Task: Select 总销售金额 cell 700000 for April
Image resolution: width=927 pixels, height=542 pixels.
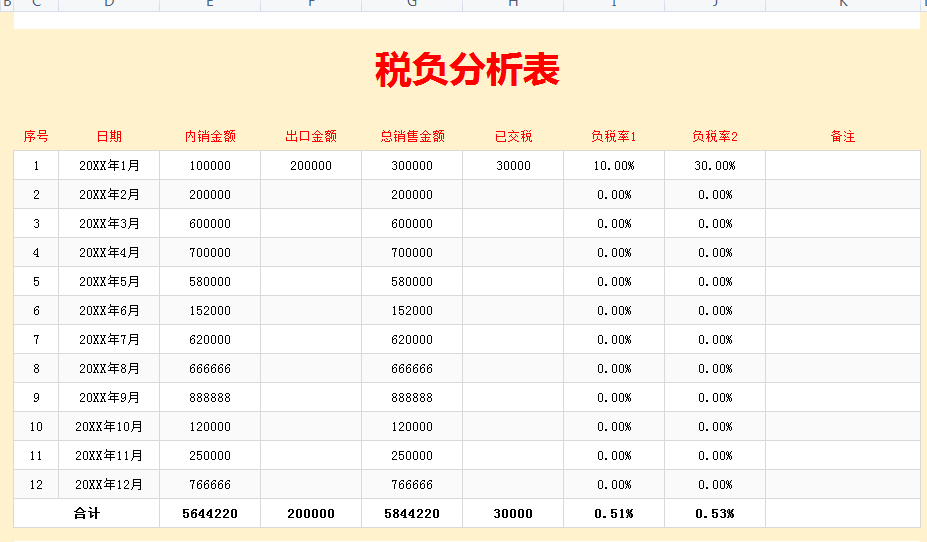Action: [412, 252]
